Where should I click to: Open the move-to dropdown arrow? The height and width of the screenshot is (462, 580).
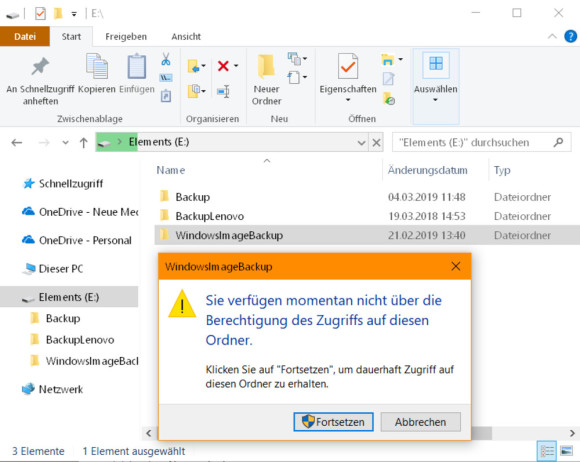[203, 67]
